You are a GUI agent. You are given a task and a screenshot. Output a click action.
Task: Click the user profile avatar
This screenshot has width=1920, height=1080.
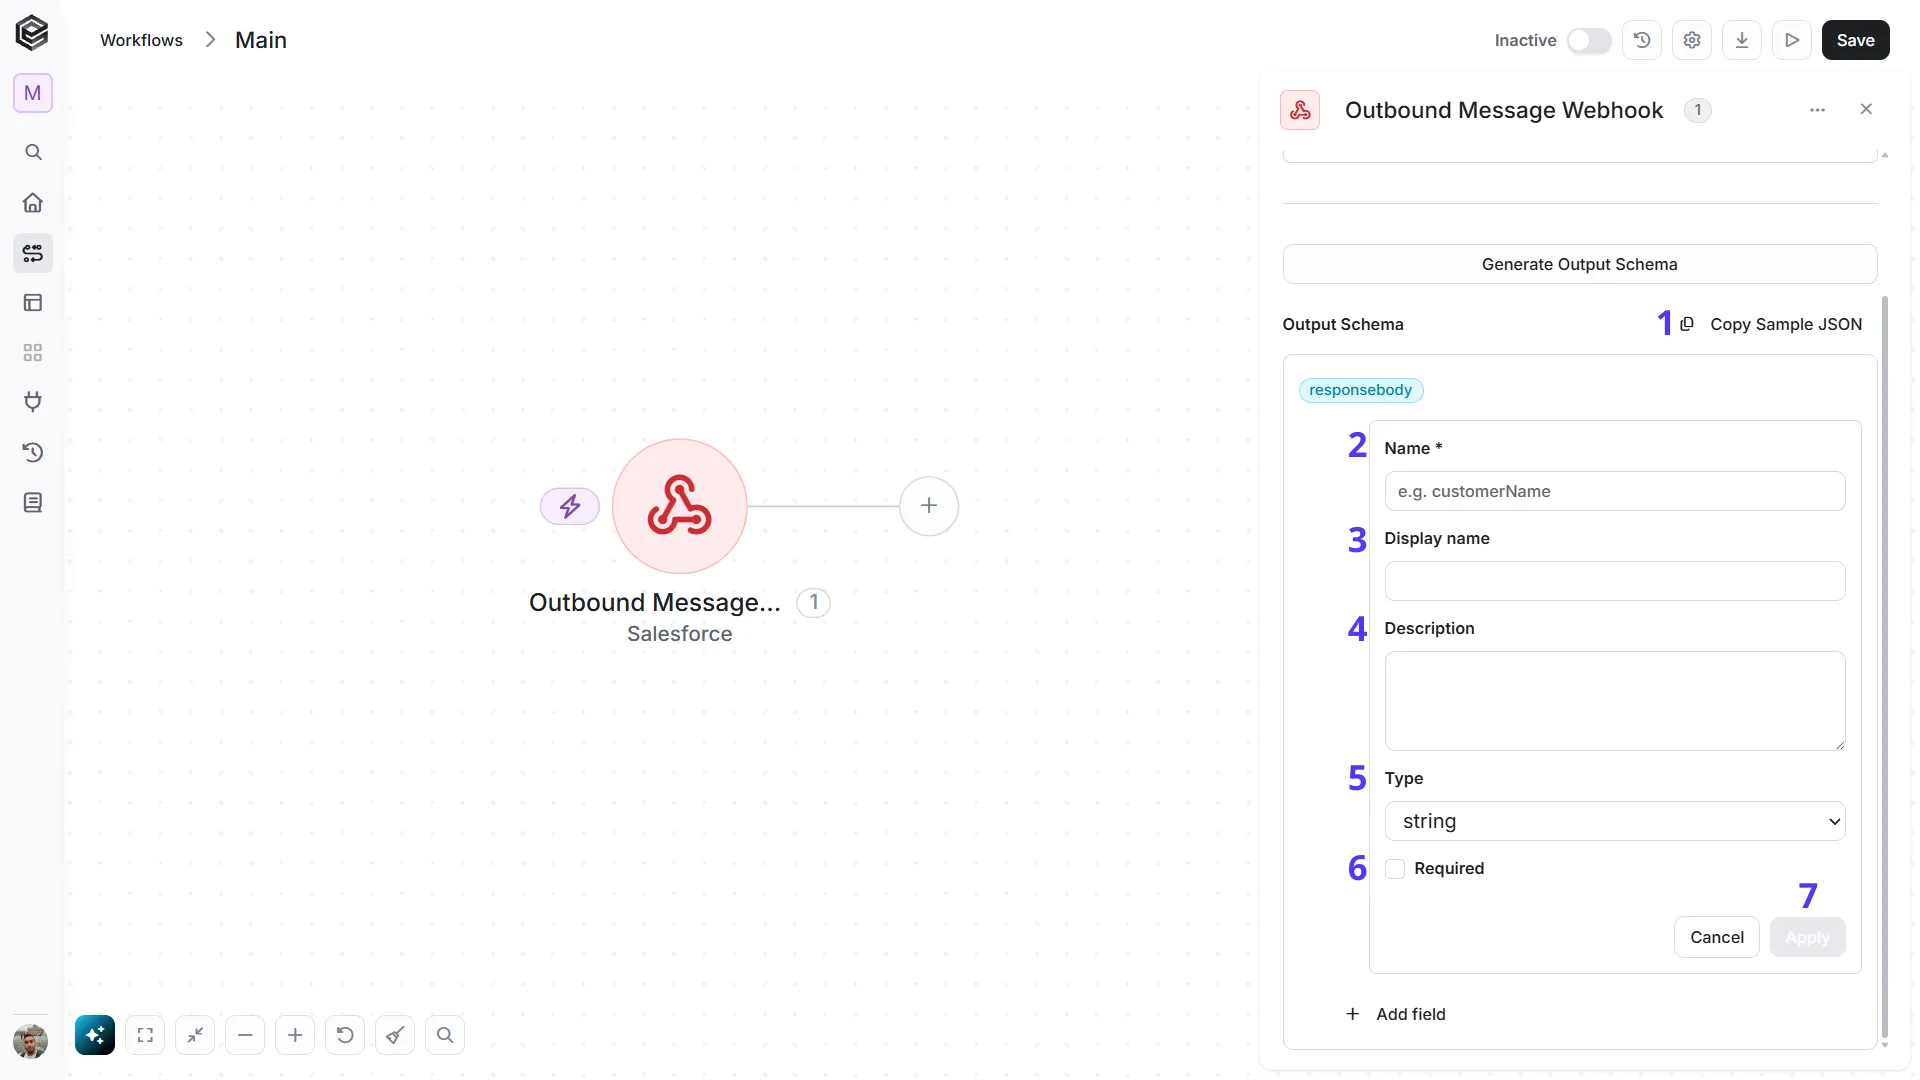click(x=31, y=1041)
